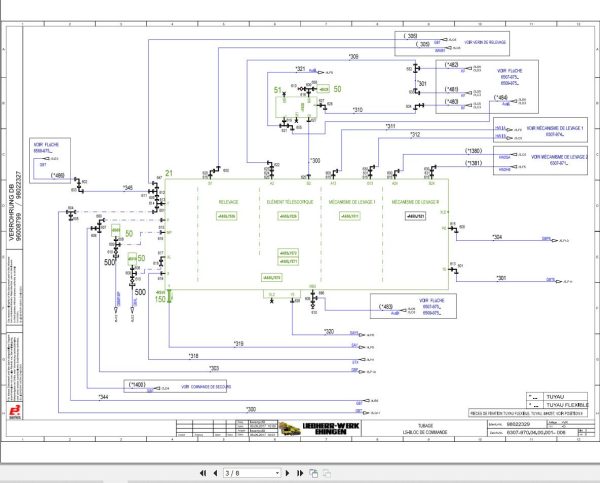Click the pipe label *309

pyautogui.click(x=354, y=57)
